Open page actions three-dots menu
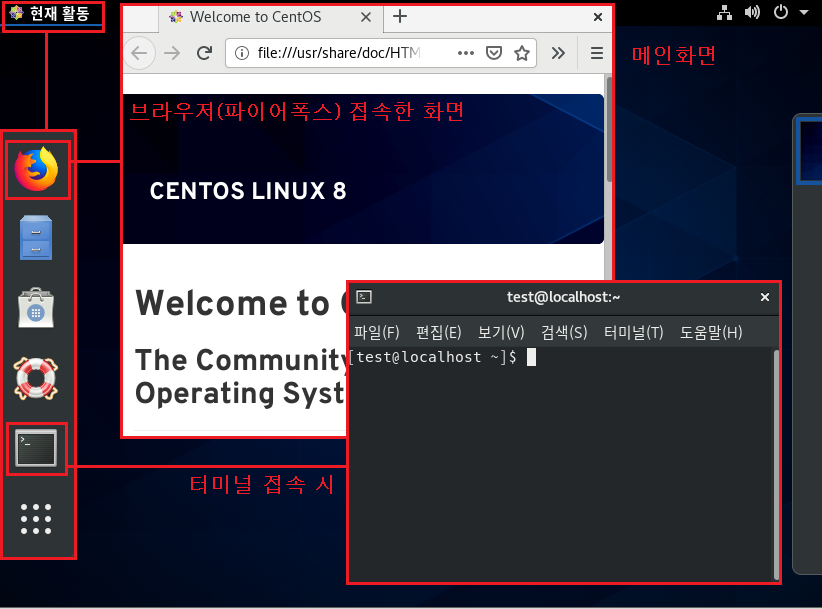Viewport: 822px width, 609px height. coord(466,53)
